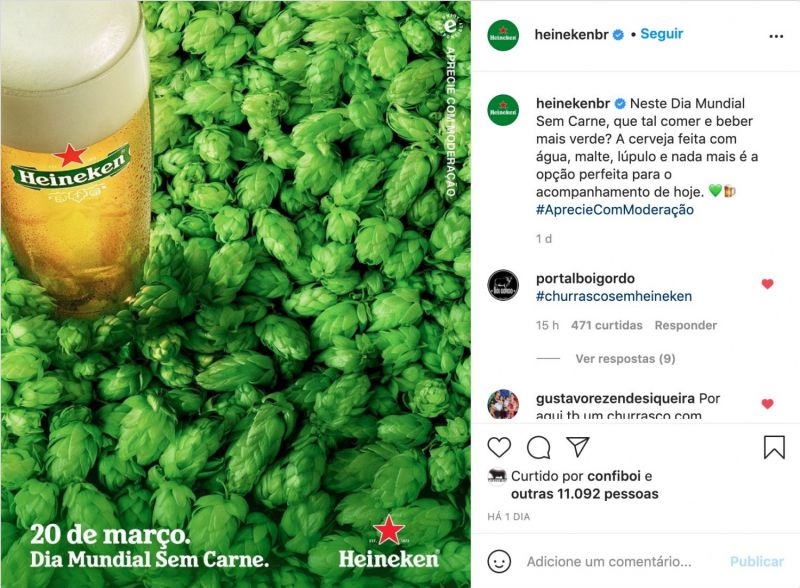This screenshot has height=588, width=800.
Task: Toggle like on portalboigordo comment
Action: pyautogui.click(x=767, y=284)
